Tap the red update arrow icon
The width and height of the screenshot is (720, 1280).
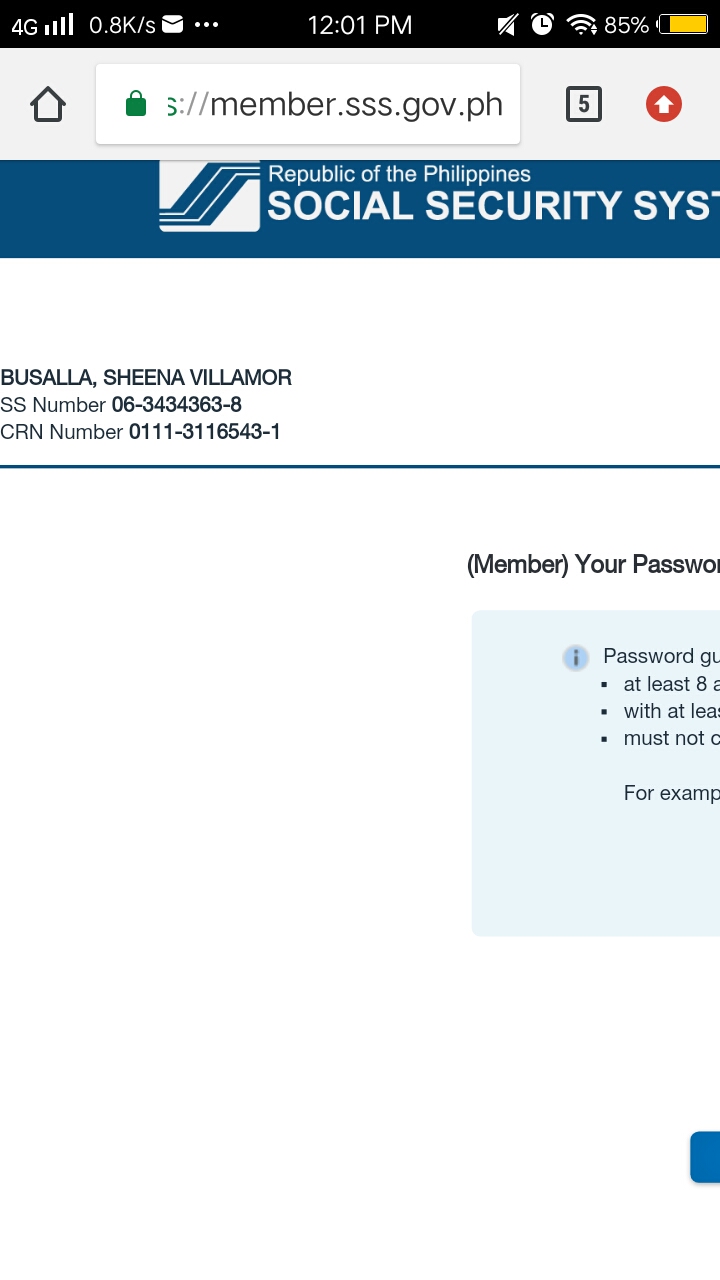[x=664, y=104]
